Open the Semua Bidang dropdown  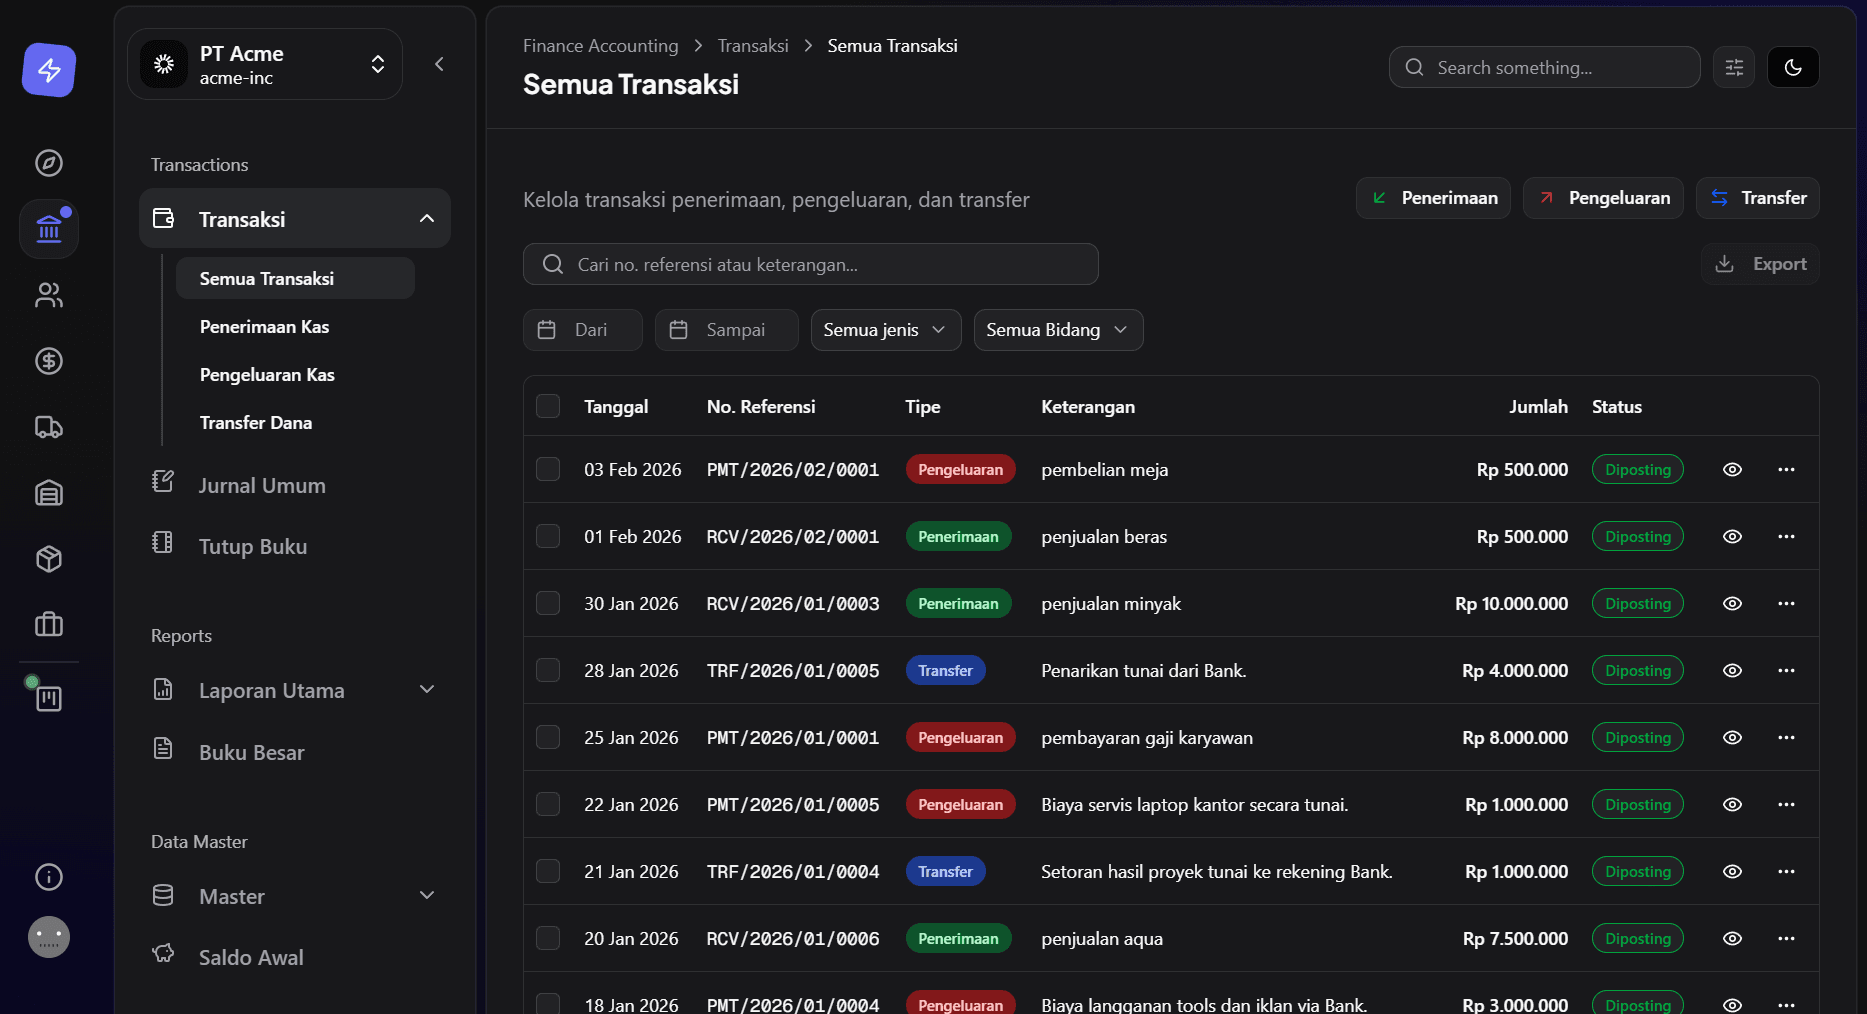[1057, 330]
